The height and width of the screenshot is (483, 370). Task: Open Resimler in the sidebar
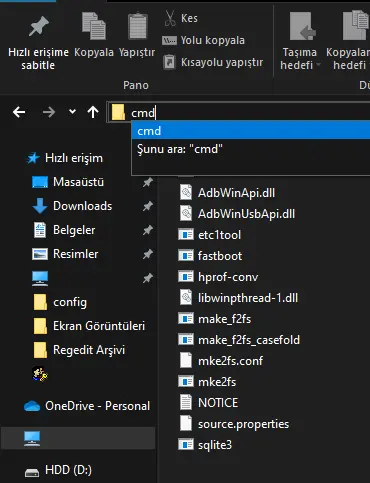pos(76,254)
